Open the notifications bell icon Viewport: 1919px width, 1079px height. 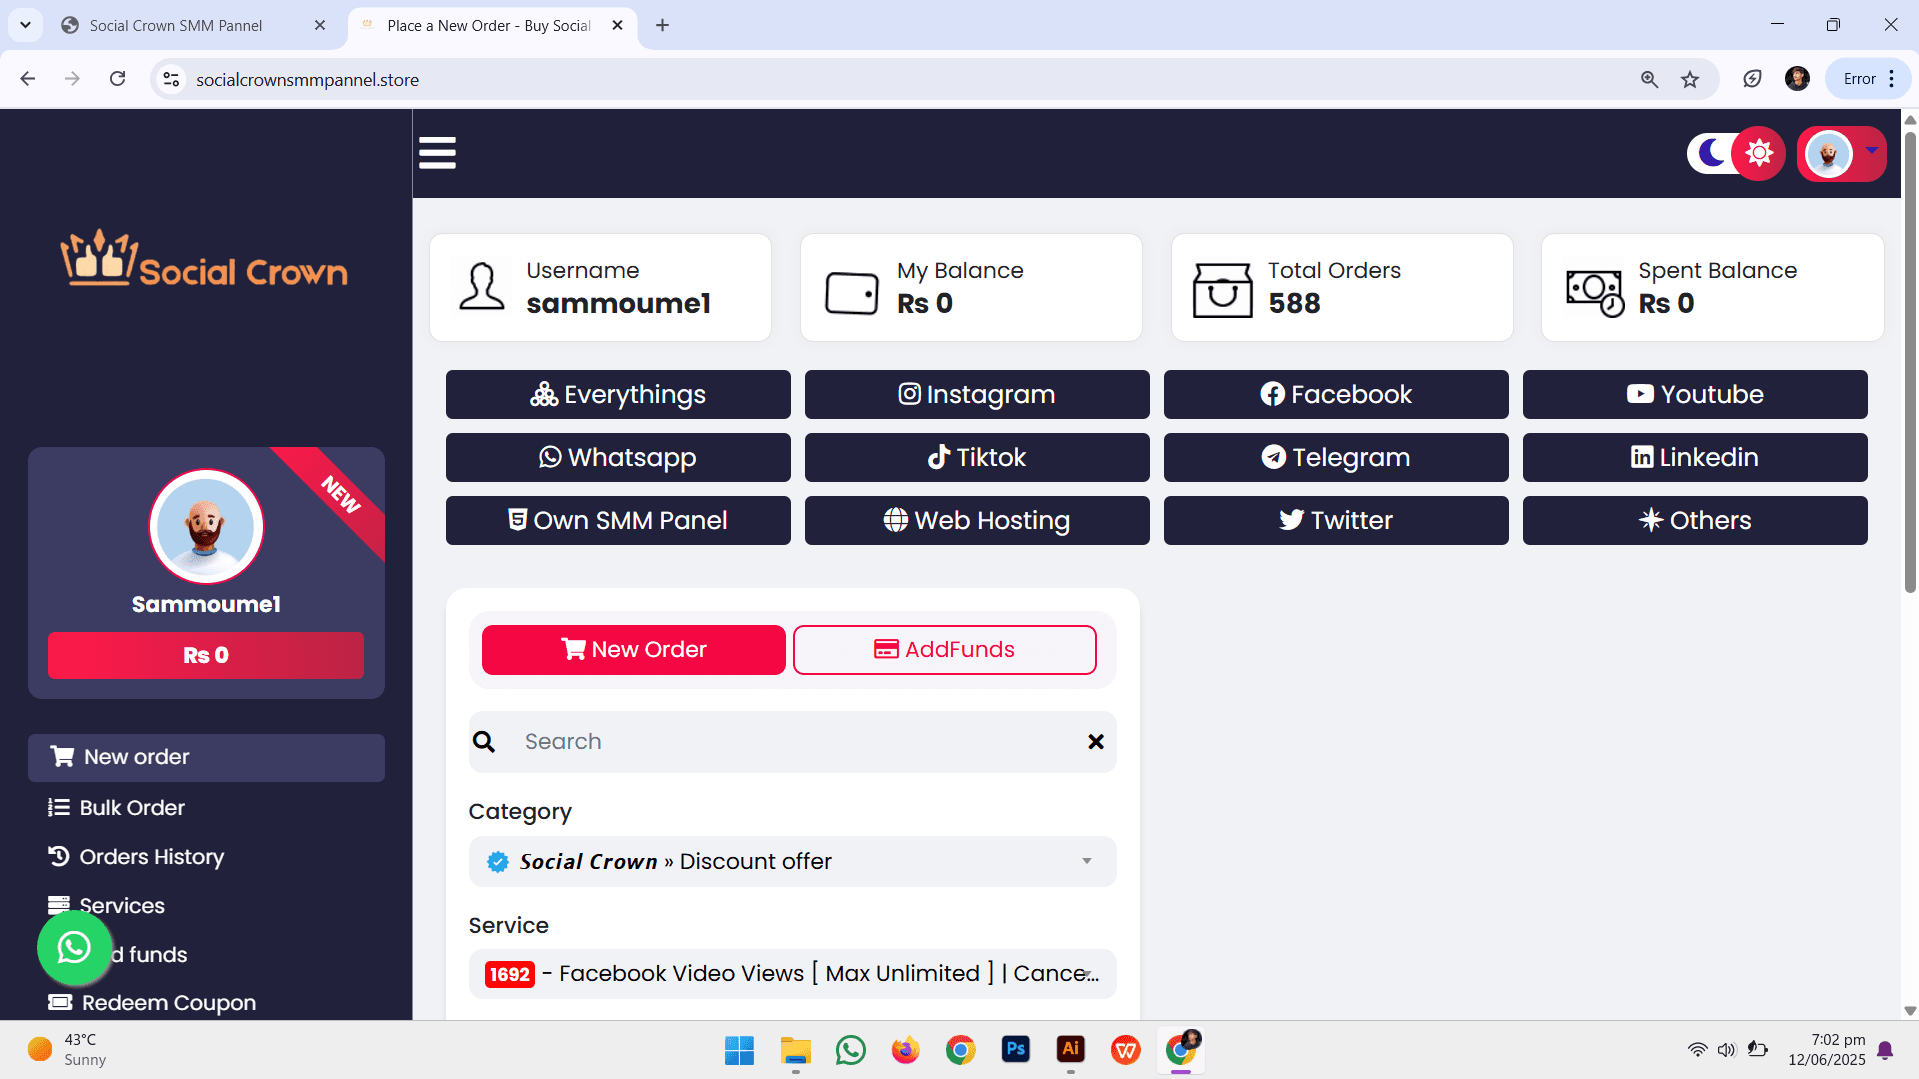click(x=1886, y=1050)
